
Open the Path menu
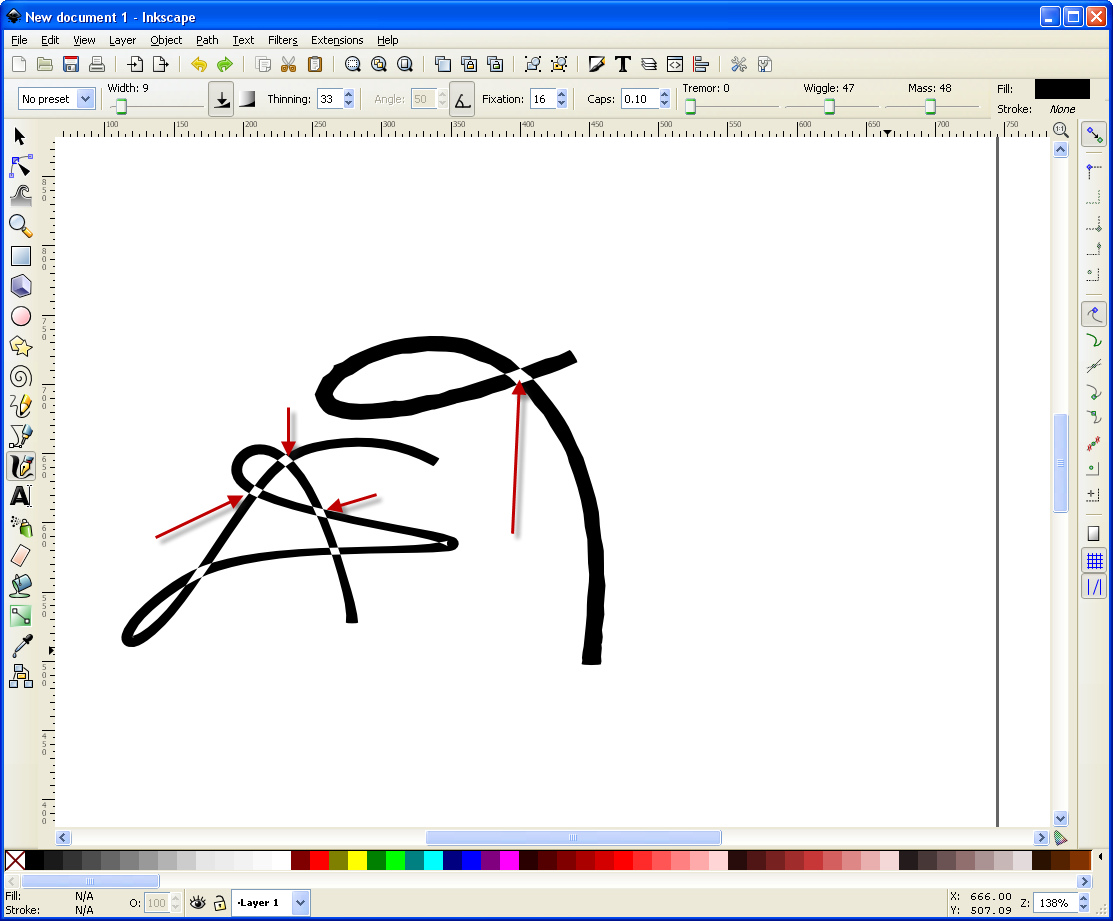206,40
